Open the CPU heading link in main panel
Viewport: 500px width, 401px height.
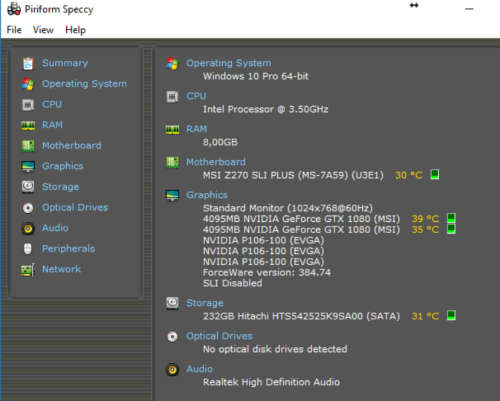196,96
